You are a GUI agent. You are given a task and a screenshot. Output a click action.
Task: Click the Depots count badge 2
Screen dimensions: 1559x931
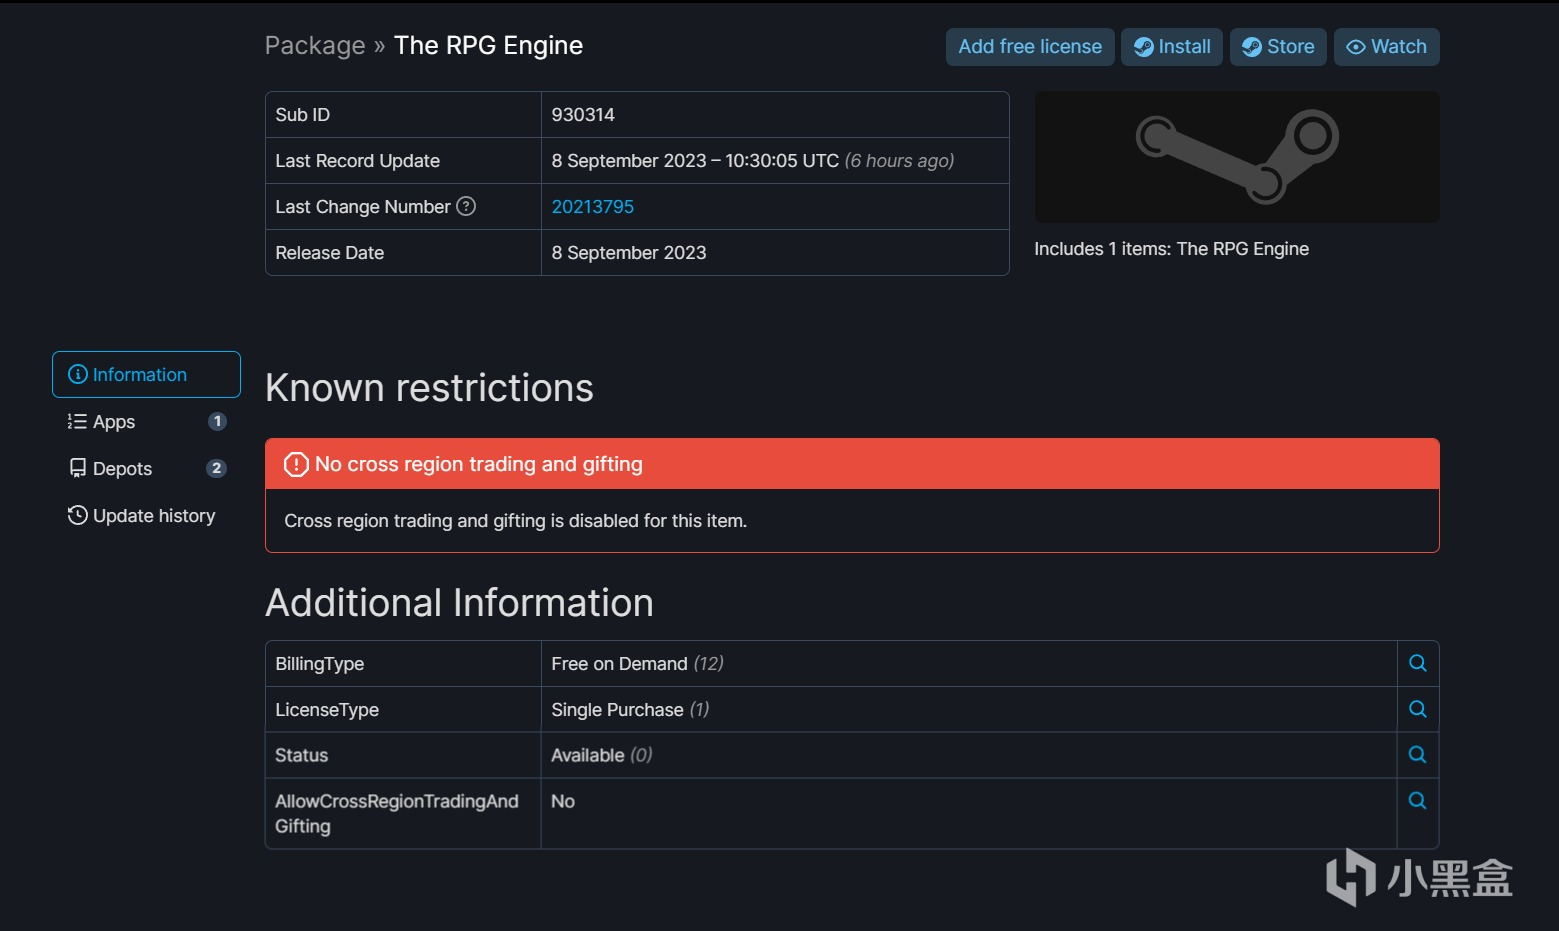coord(216,469)
